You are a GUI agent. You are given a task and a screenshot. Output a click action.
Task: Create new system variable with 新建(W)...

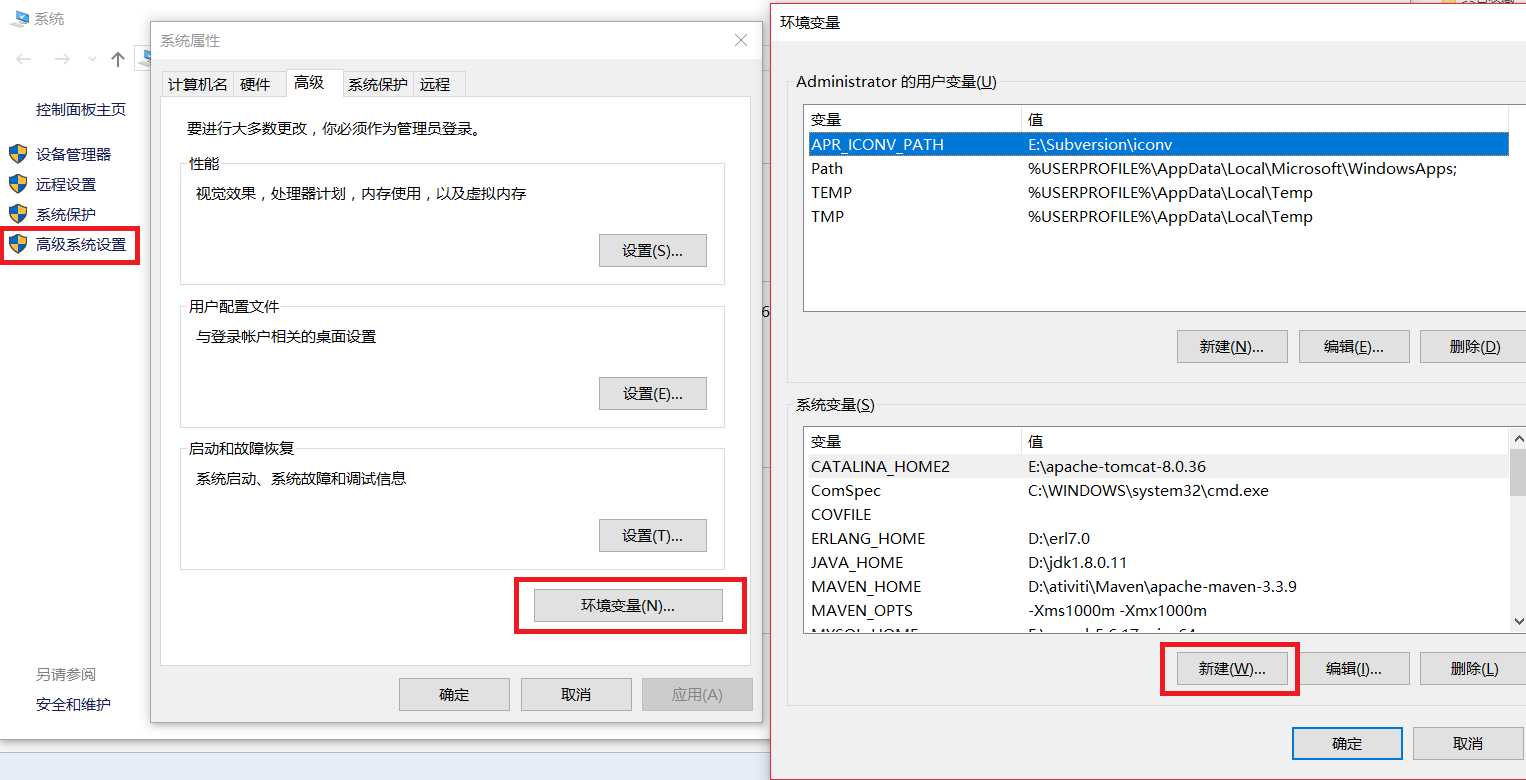(x=1232, y=669)
